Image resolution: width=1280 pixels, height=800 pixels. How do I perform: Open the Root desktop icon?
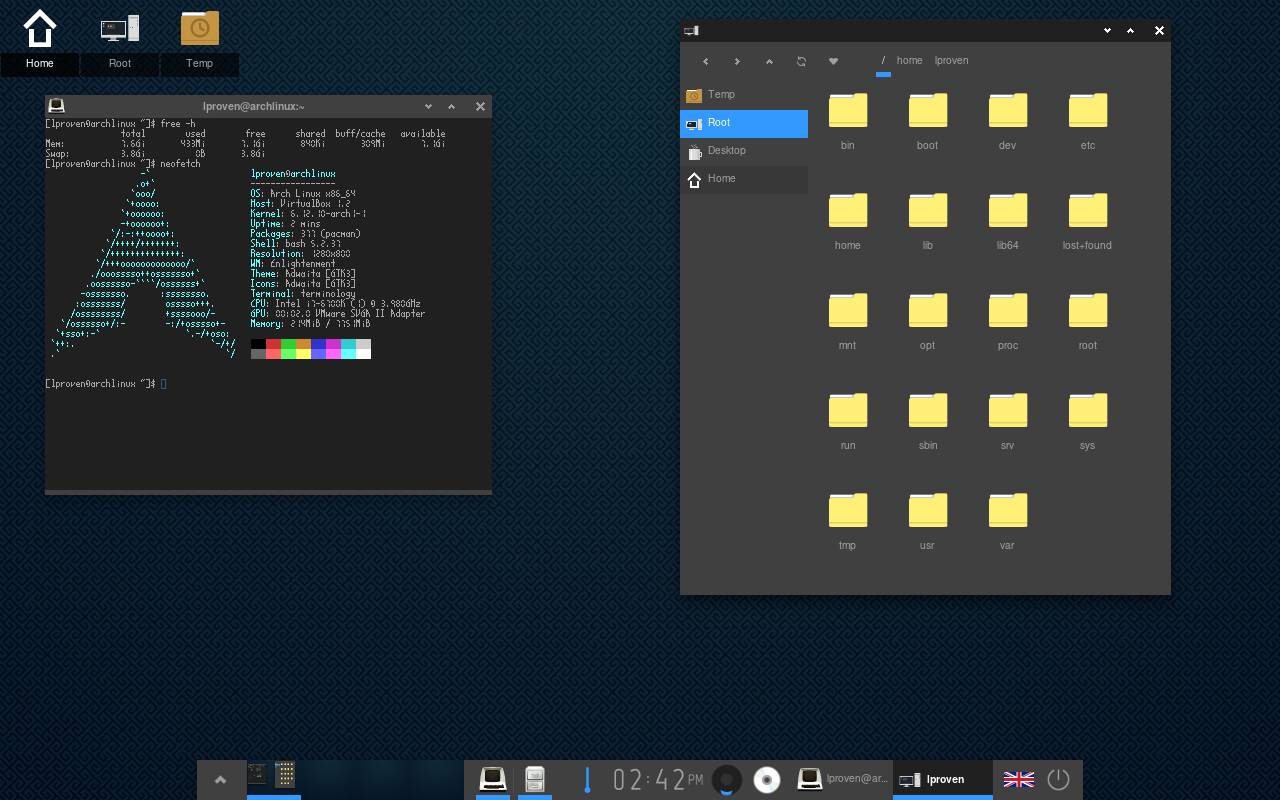120,40
